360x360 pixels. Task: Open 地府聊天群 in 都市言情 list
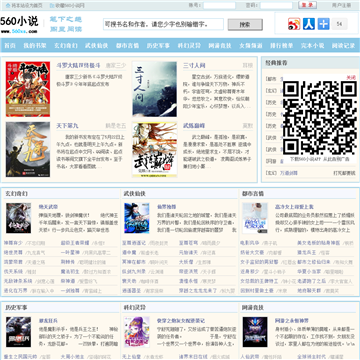[309, 291]
